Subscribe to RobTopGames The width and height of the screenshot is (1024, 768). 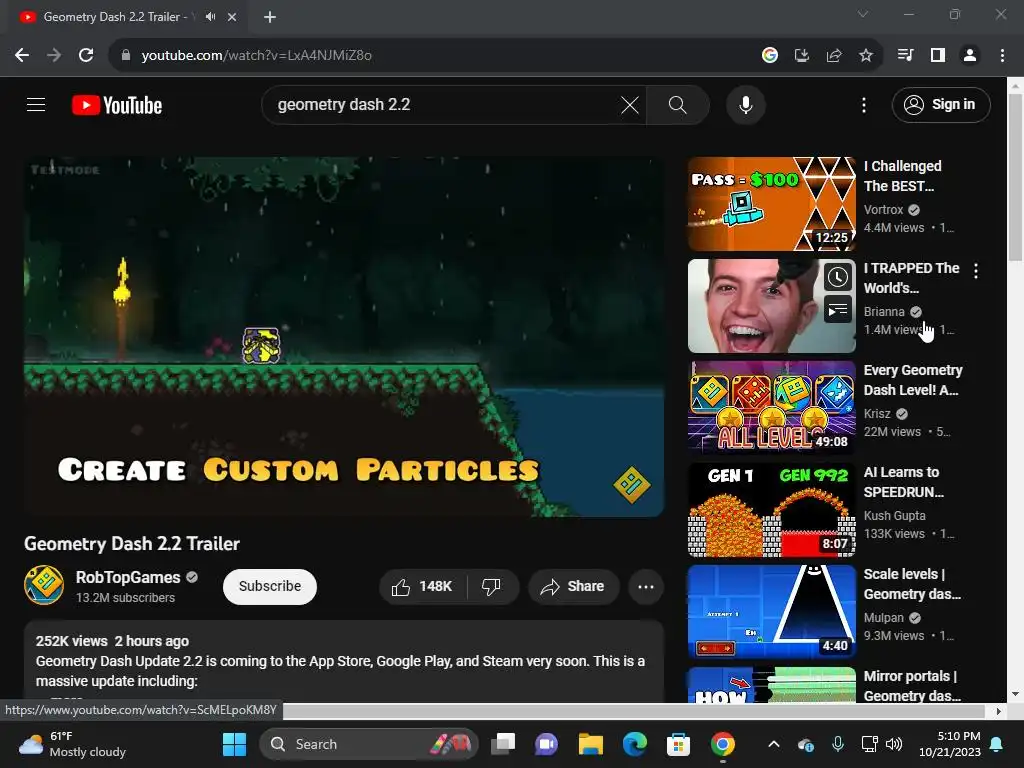[x=270, y=586]
